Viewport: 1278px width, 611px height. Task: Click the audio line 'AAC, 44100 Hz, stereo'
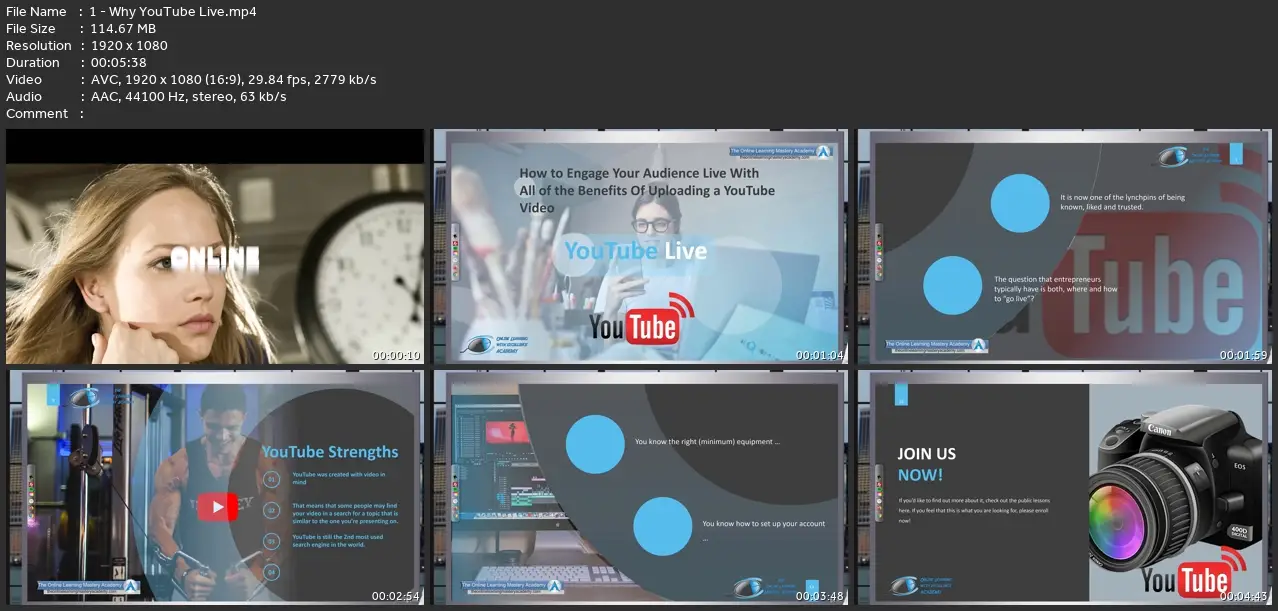click(x=188, y=97)
